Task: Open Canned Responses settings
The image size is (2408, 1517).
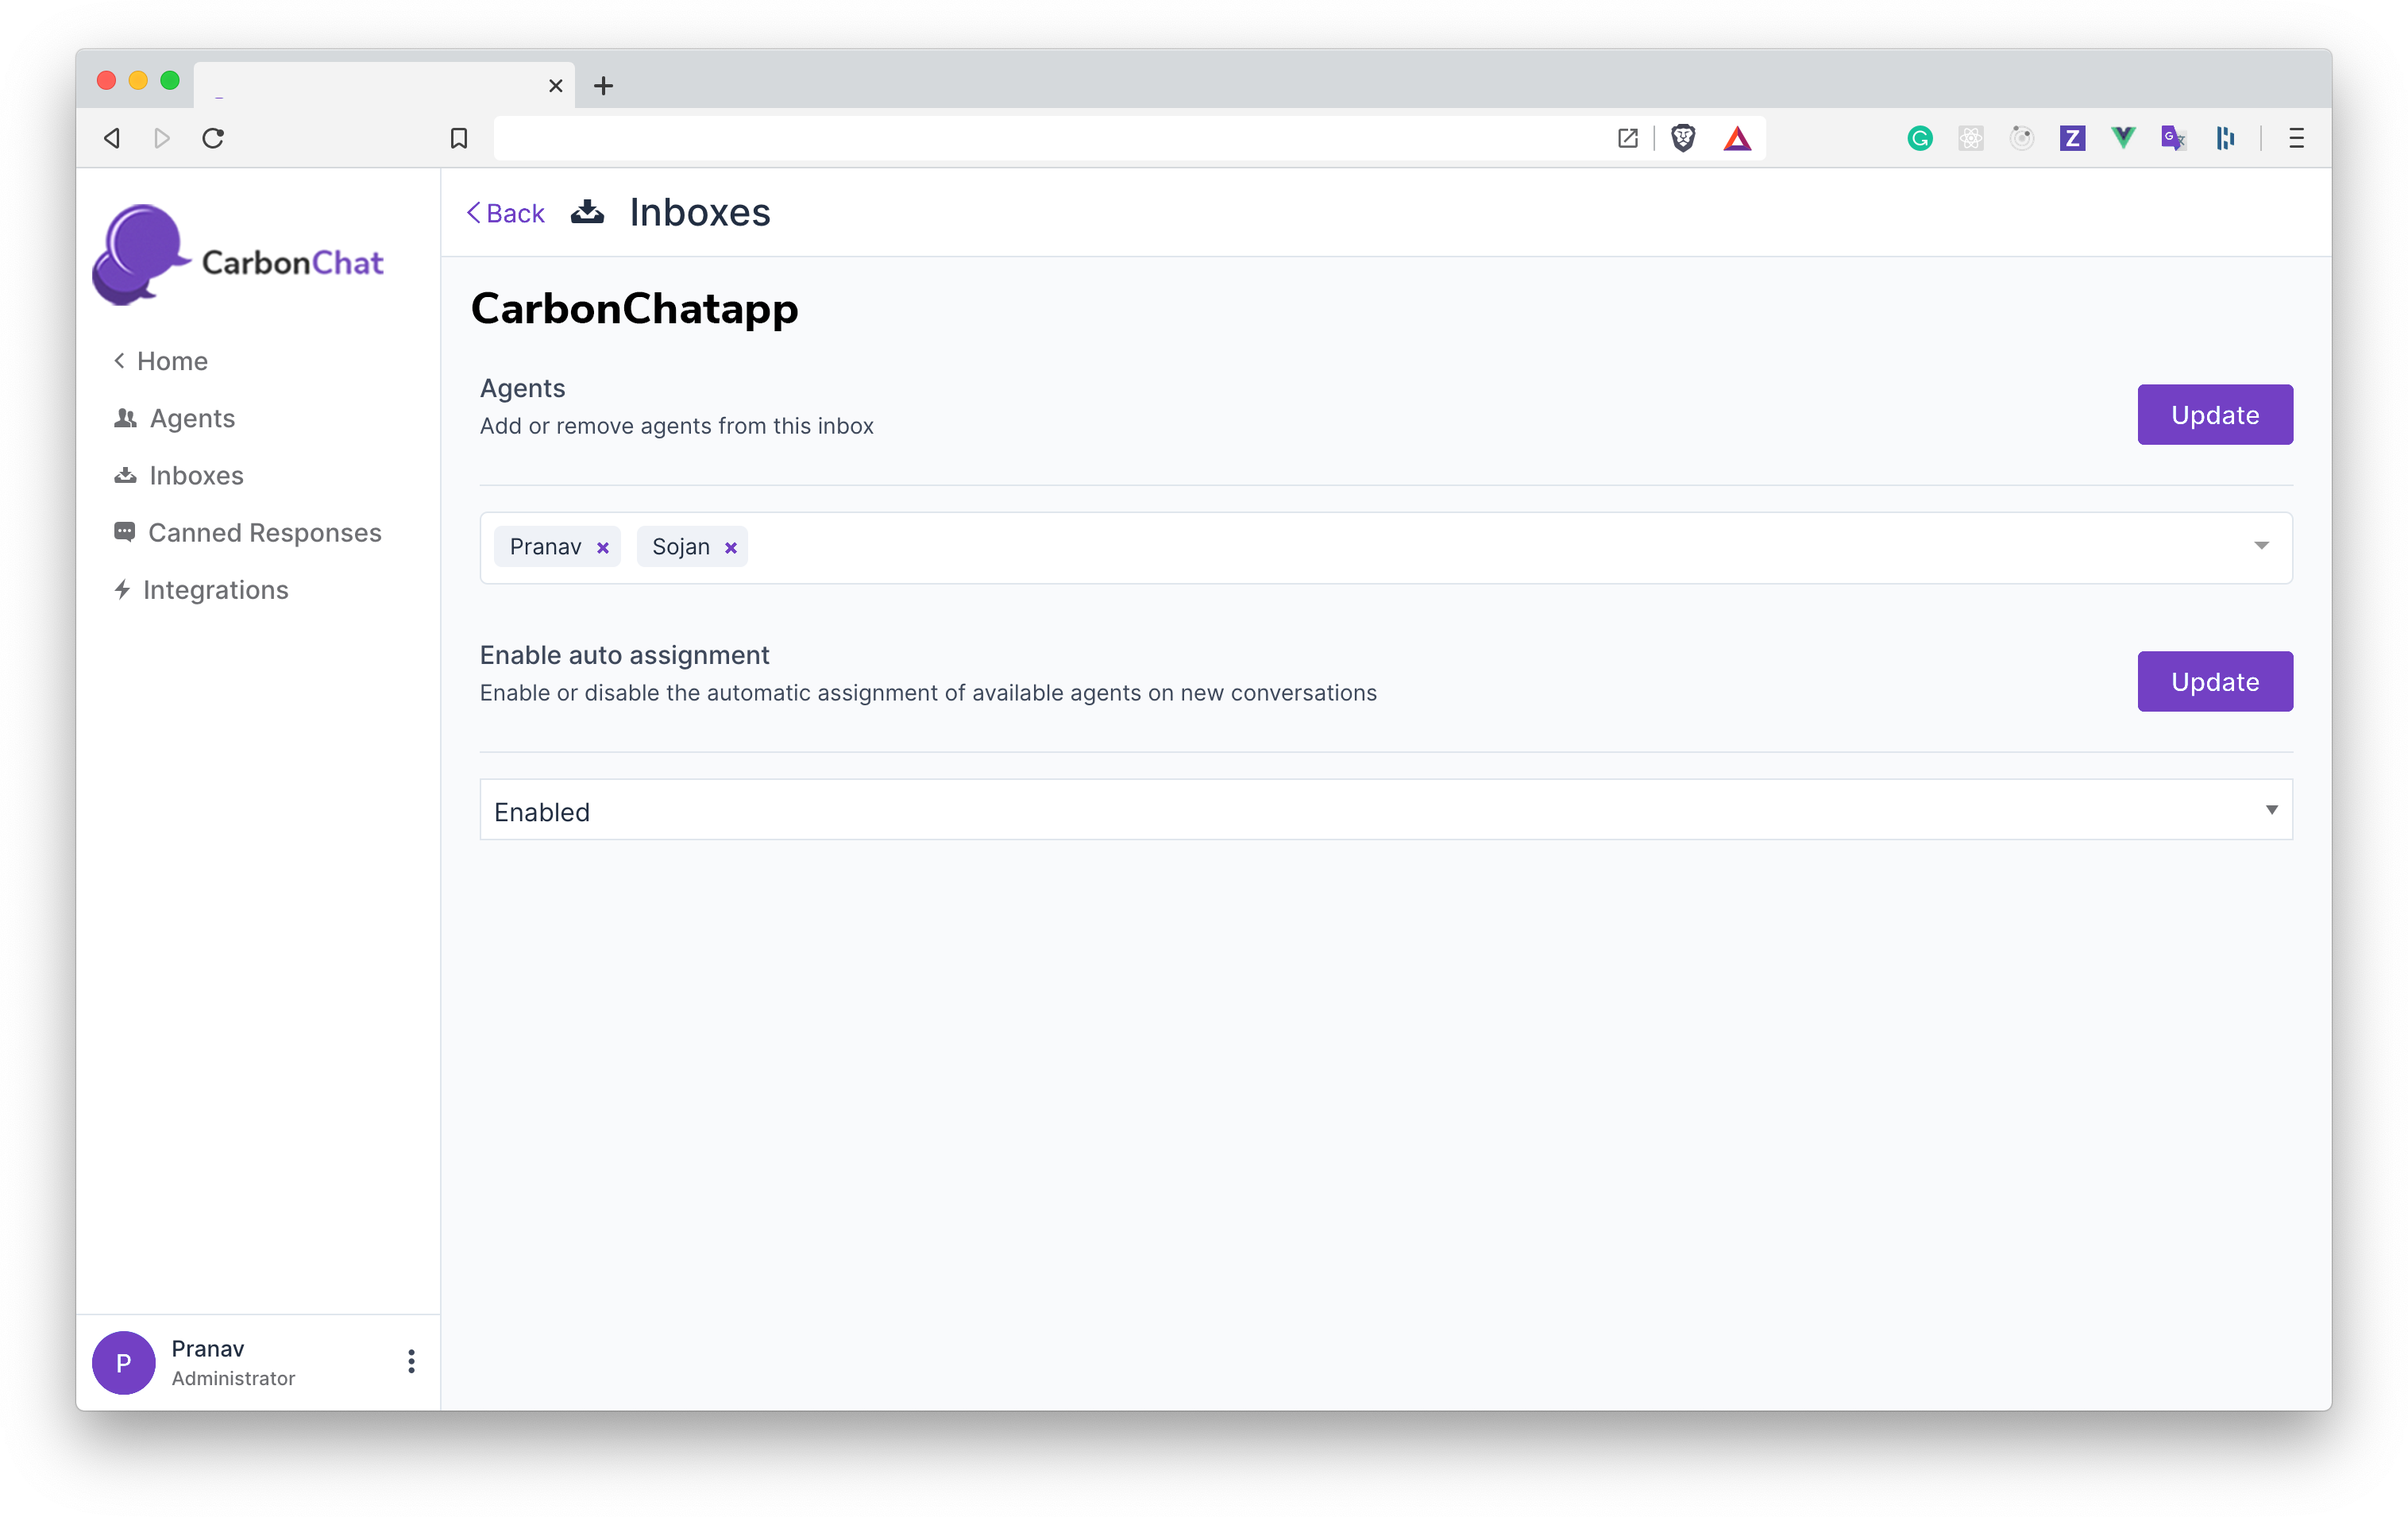Action: 264,533
